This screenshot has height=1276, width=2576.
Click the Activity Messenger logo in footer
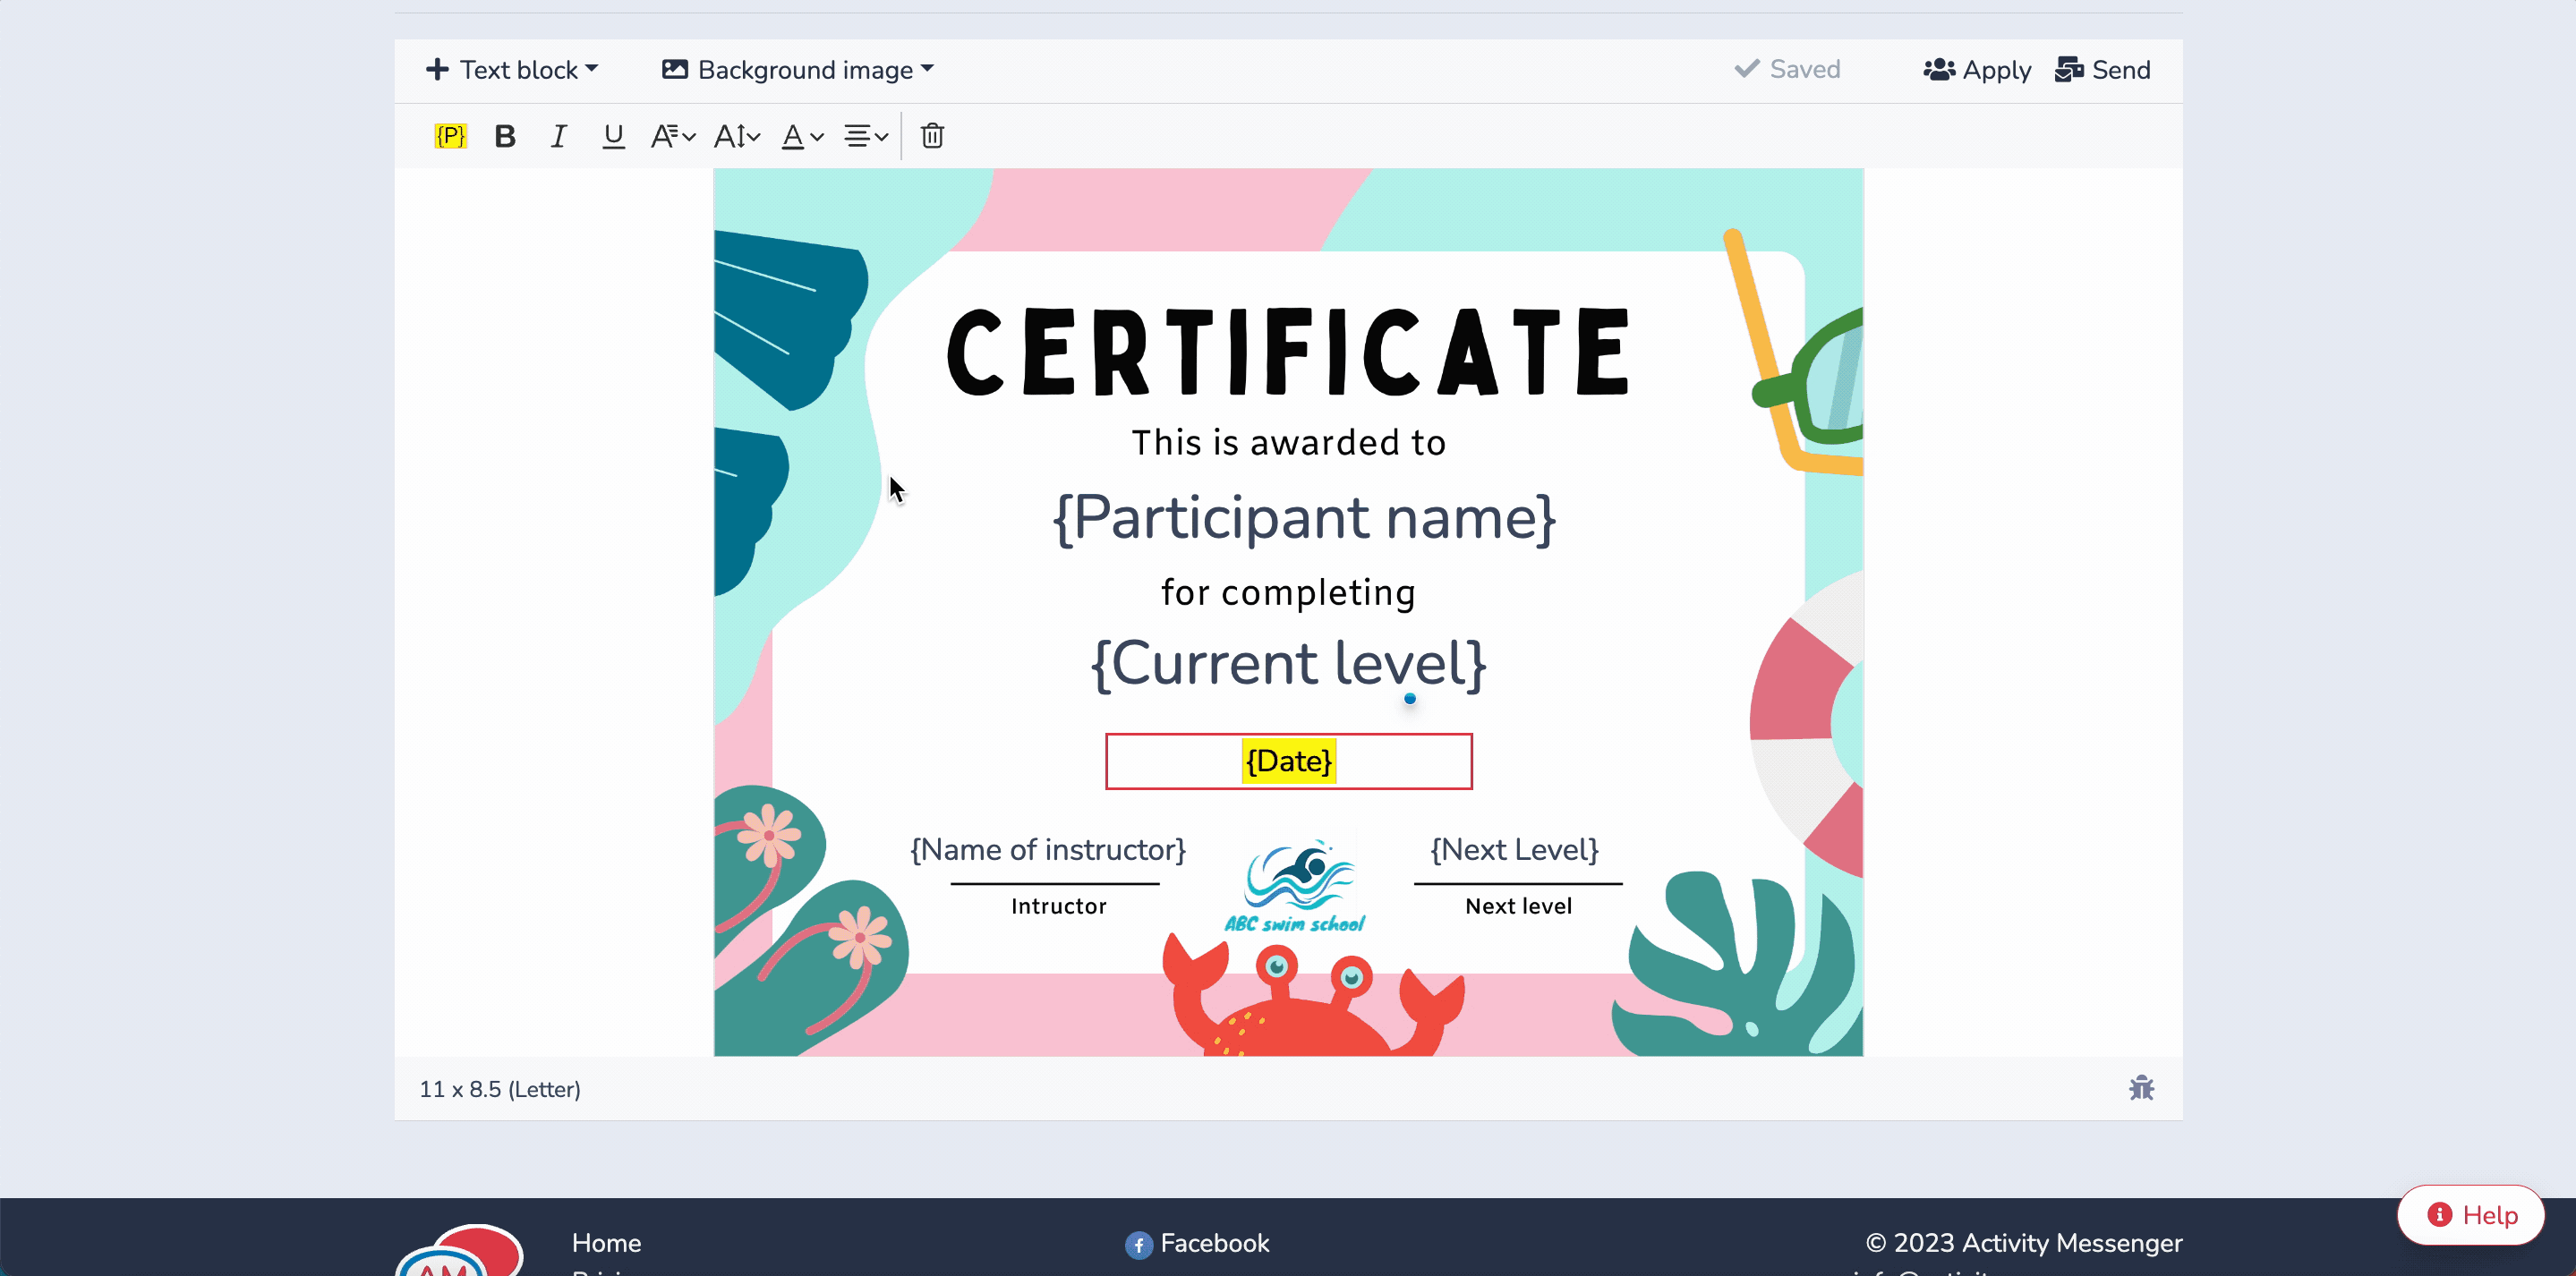(460, 1250)
